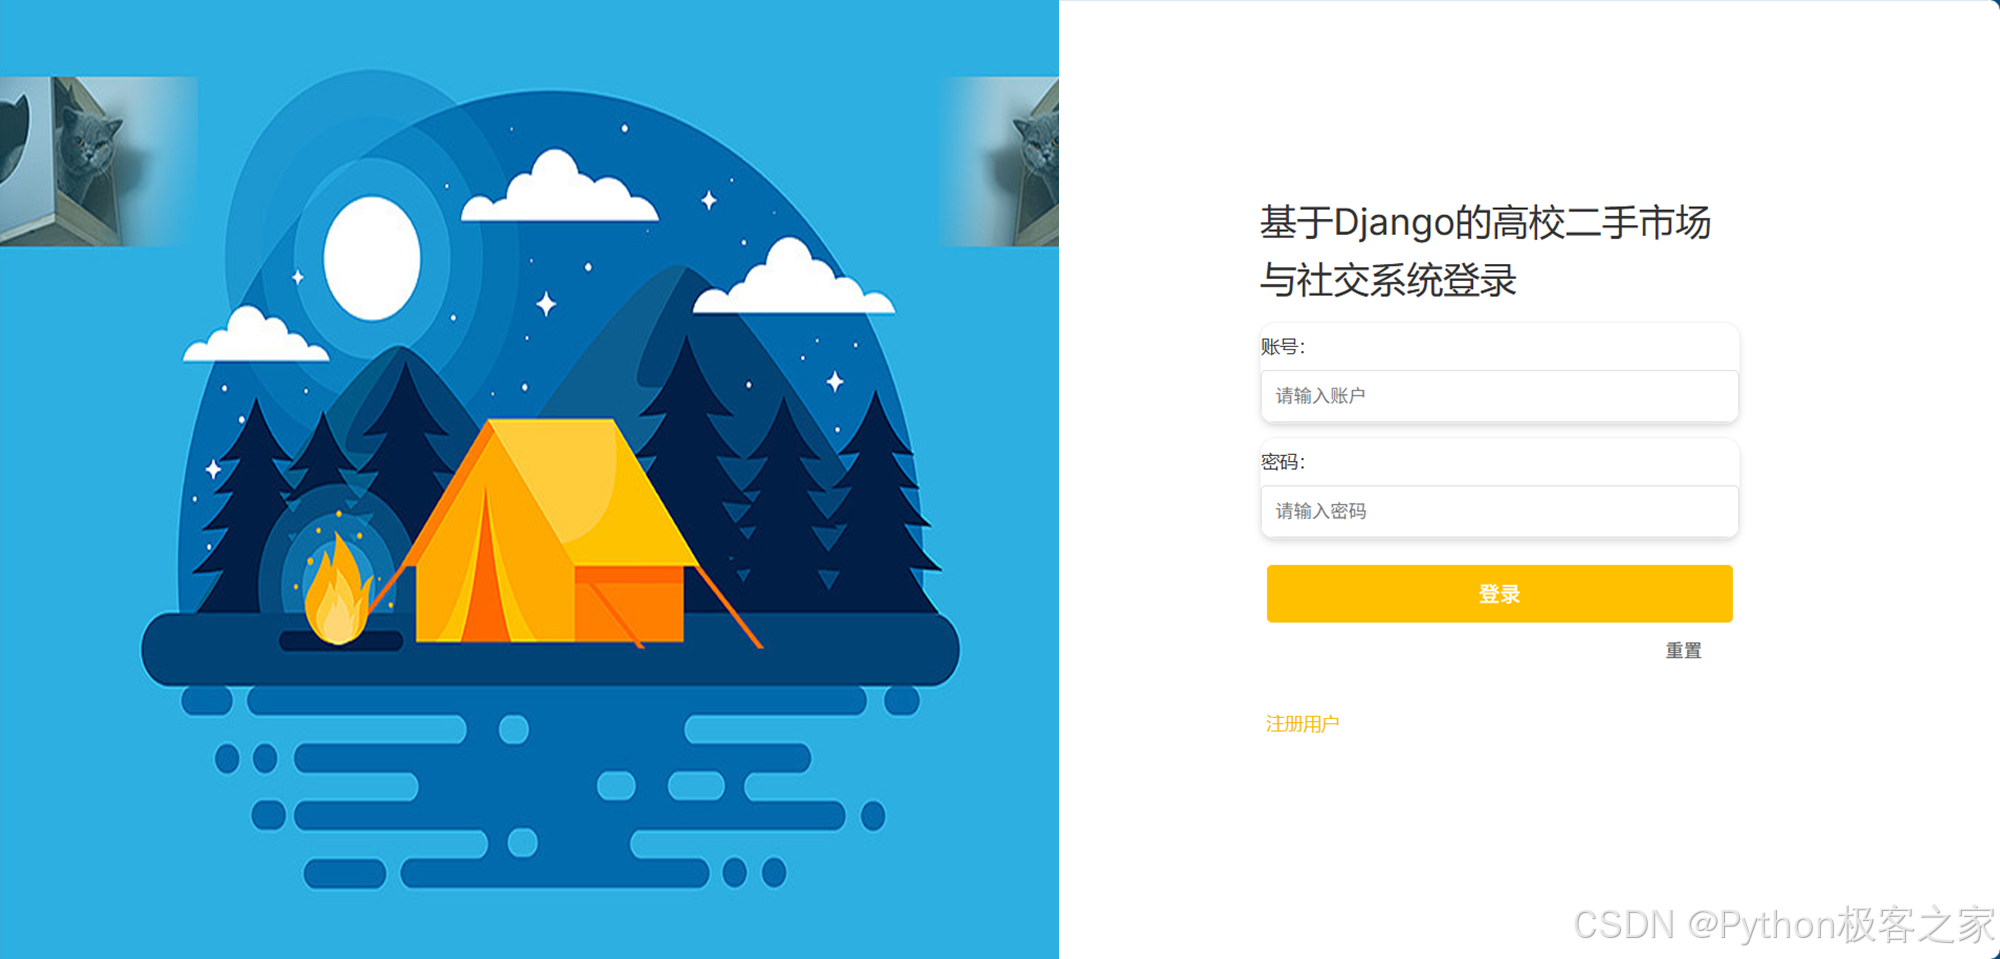2000x959 pixels.
Task: Focus the 密码 password input field
Action: click(1499, 511)
